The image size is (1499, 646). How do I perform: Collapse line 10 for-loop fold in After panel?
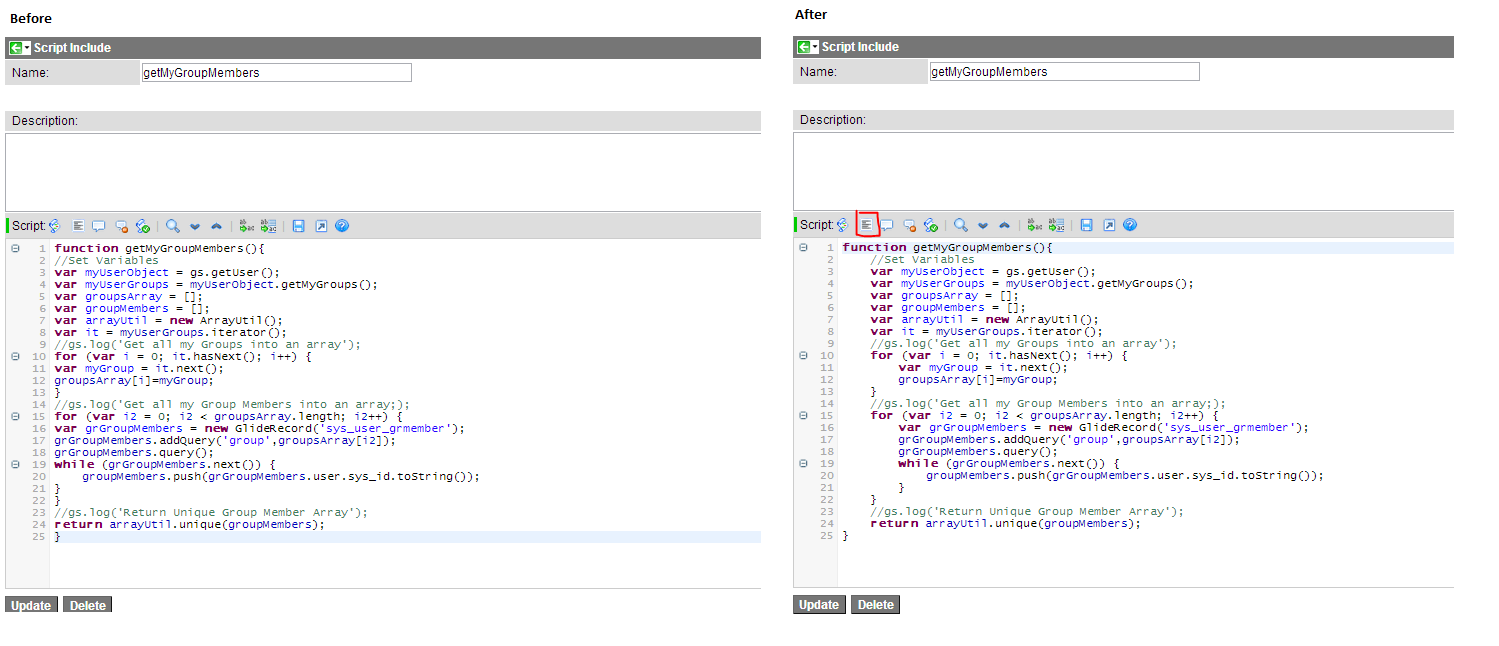[x=803, y=355]
